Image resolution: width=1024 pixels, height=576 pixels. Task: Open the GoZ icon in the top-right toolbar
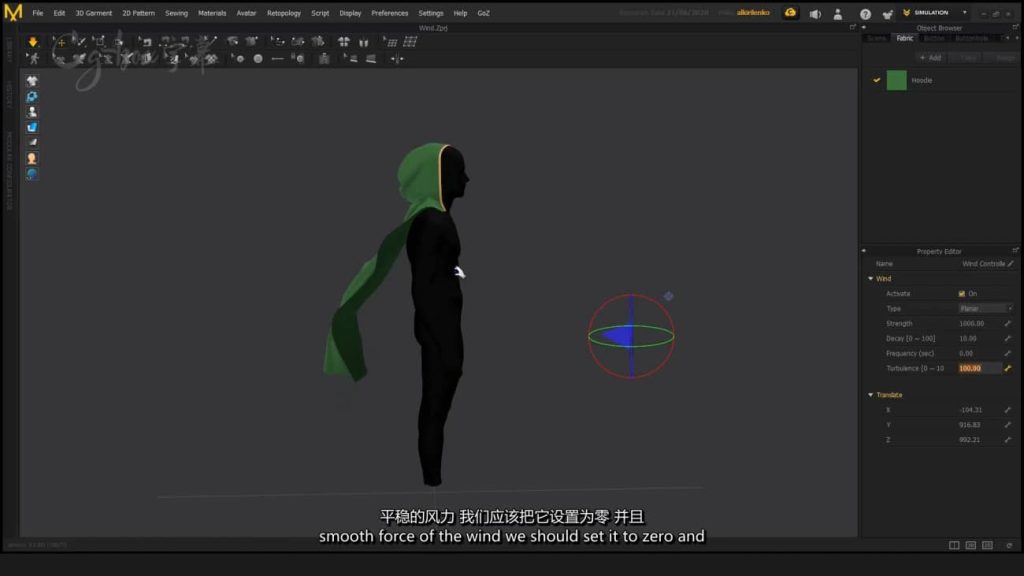[887, 13]
